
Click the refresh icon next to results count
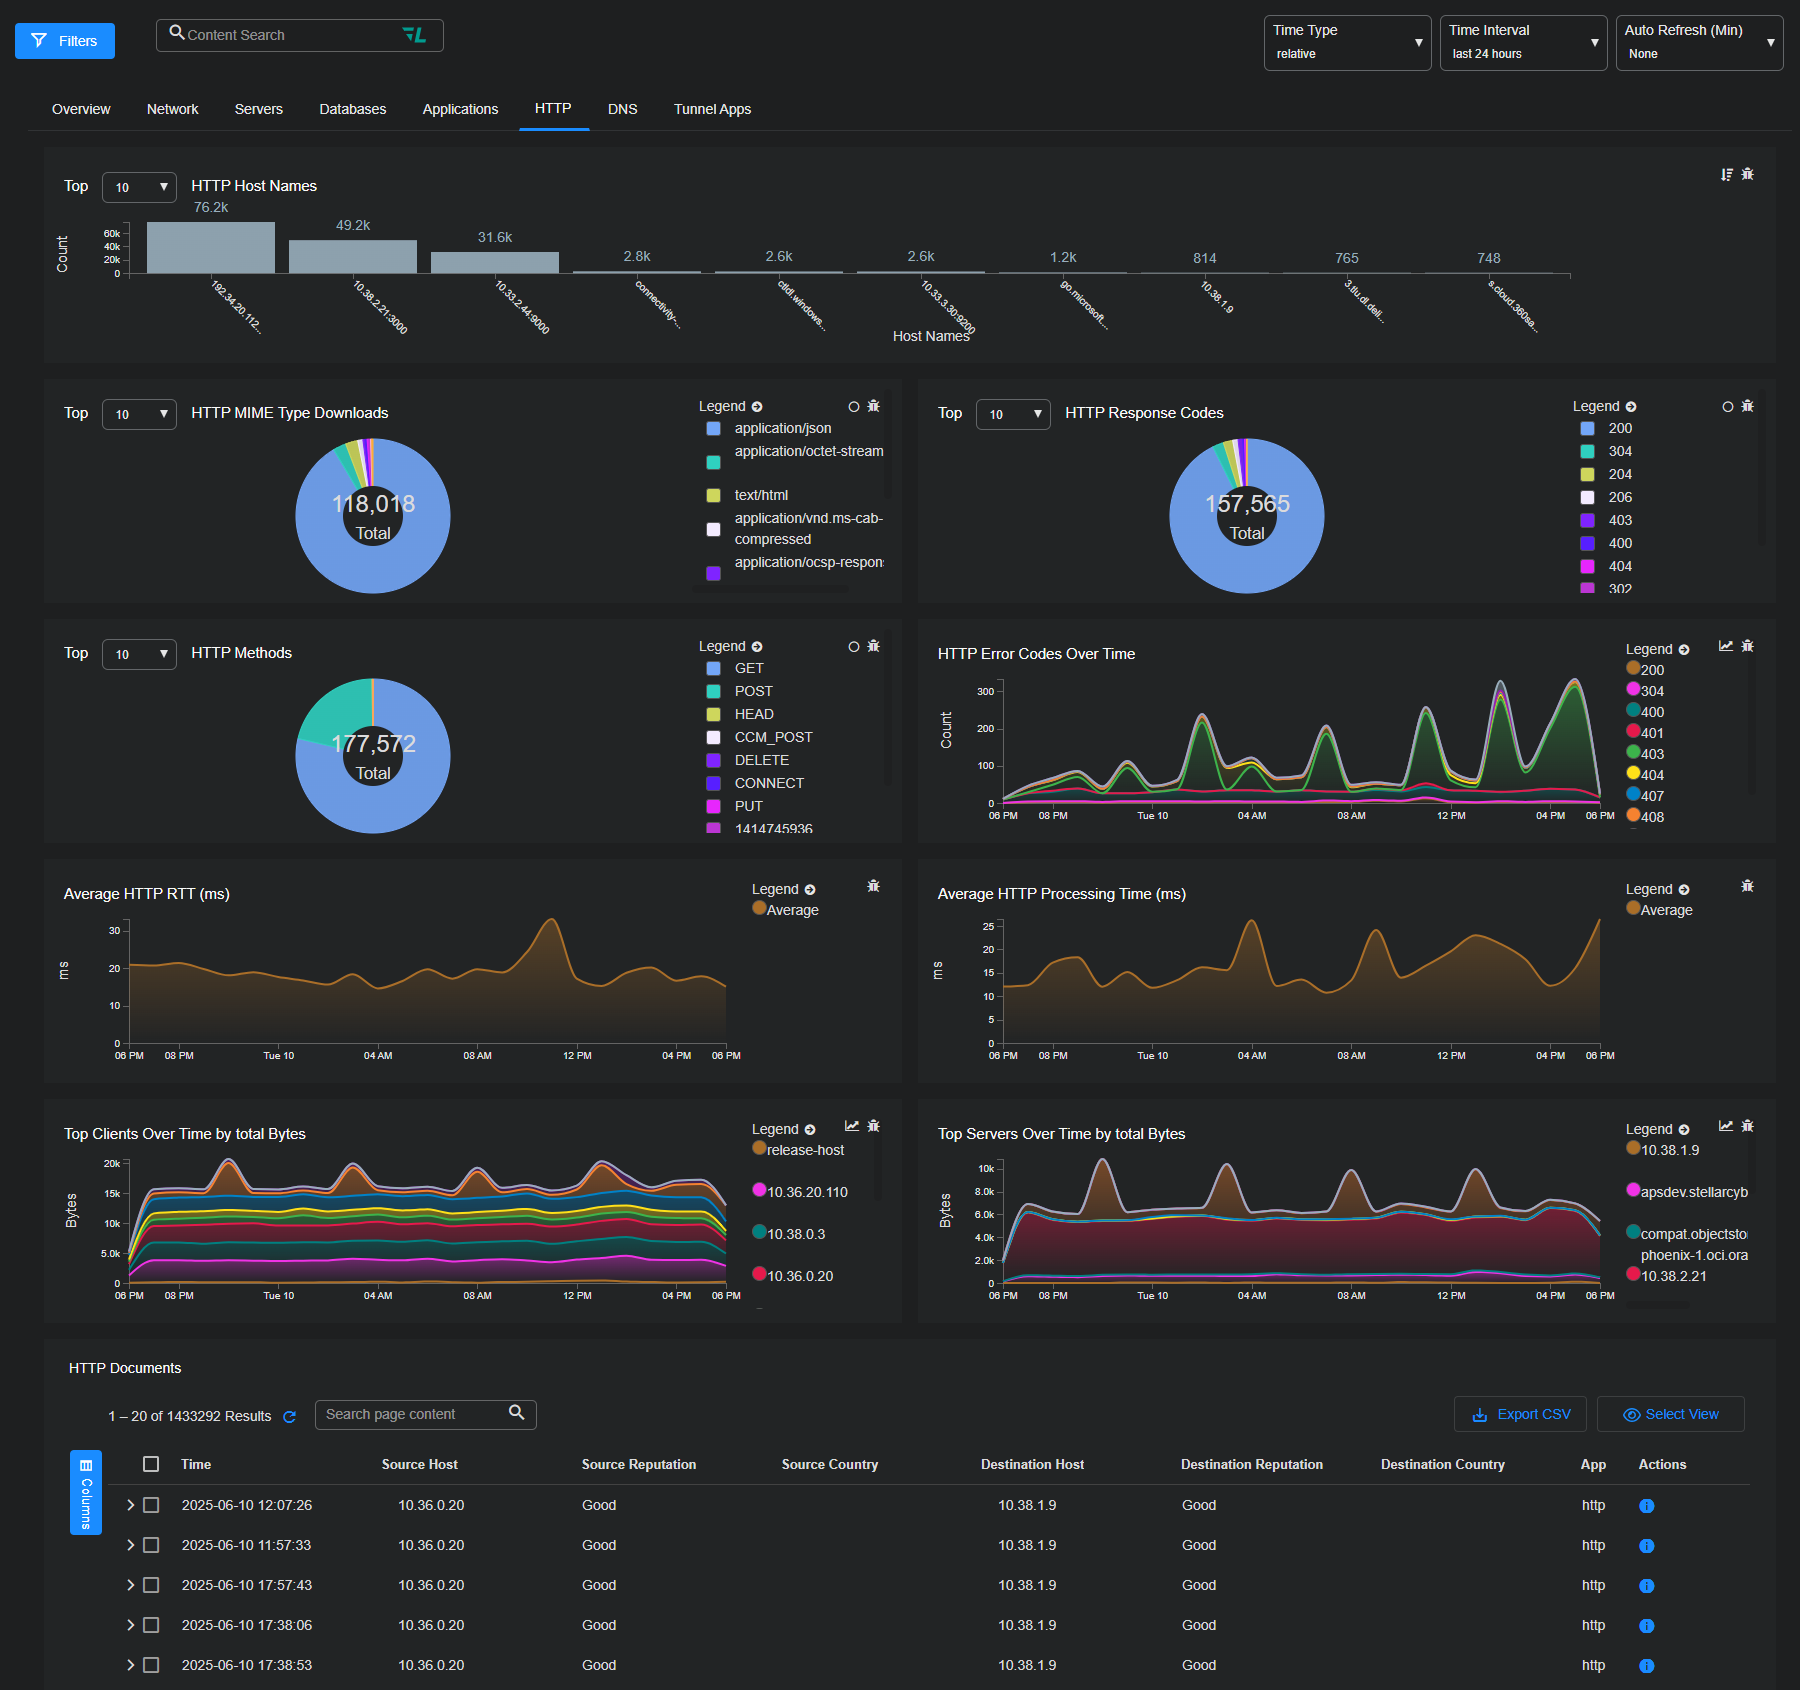[290, 1417]
